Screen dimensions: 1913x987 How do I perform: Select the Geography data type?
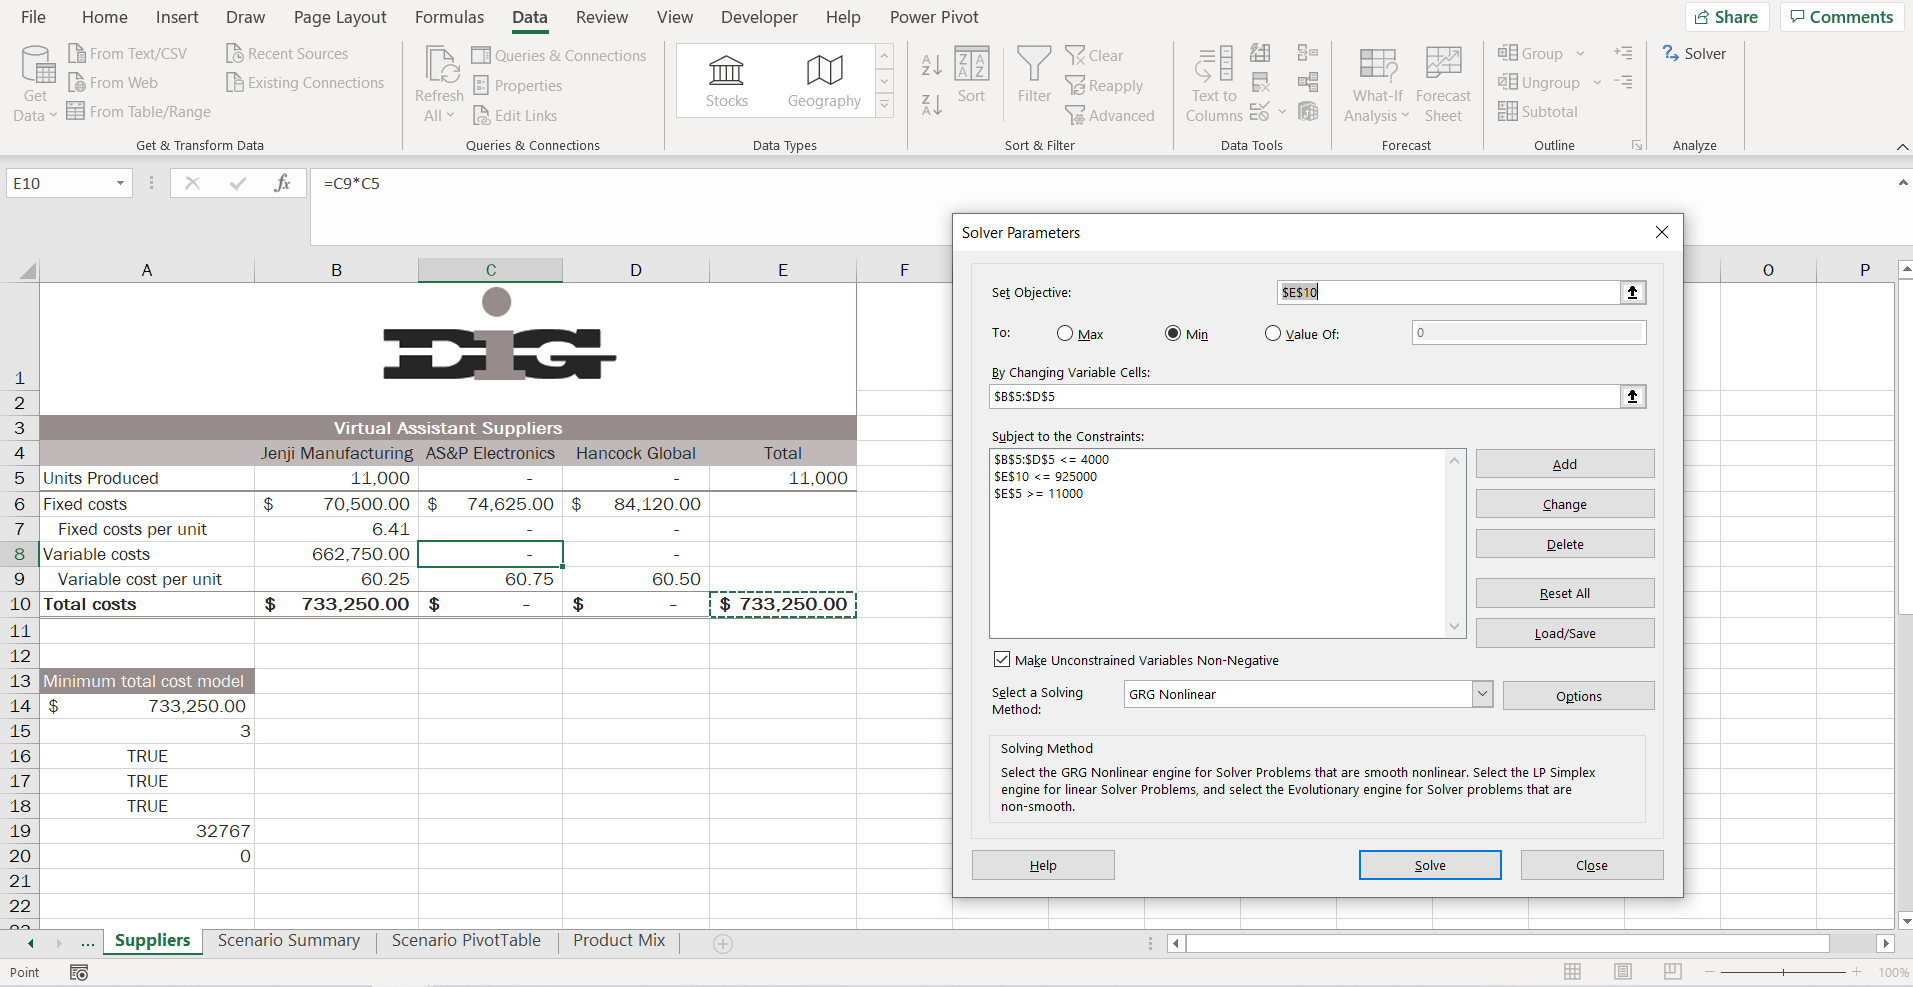[822, 80]
